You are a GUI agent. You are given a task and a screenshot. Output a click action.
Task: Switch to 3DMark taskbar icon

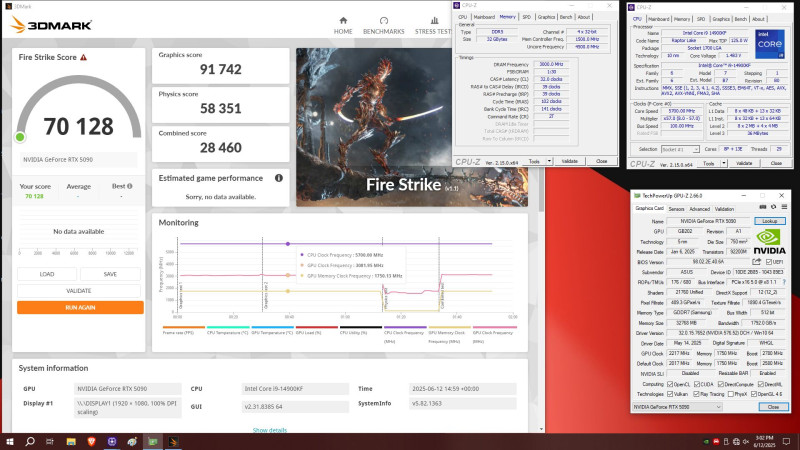[x=173, y=441]
